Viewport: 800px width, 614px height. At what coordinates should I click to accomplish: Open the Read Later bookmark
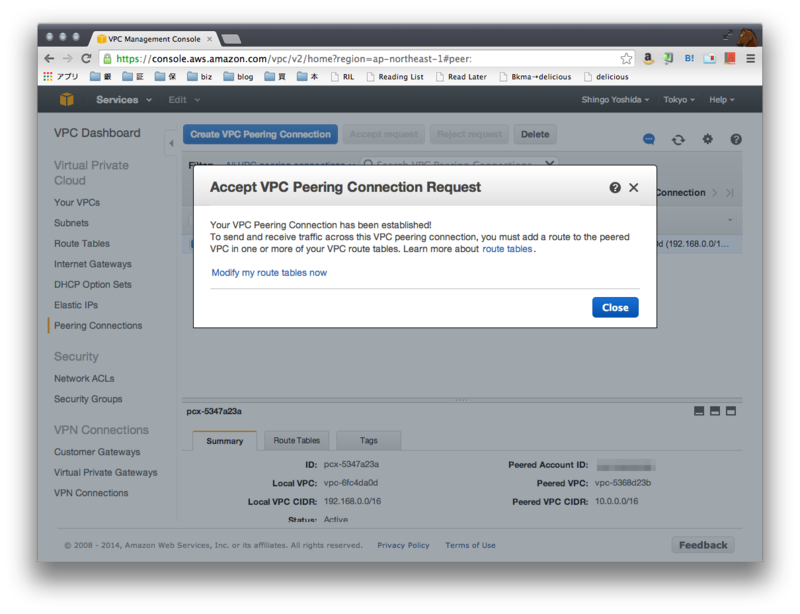pyautogui.click(x=461, y=77)
